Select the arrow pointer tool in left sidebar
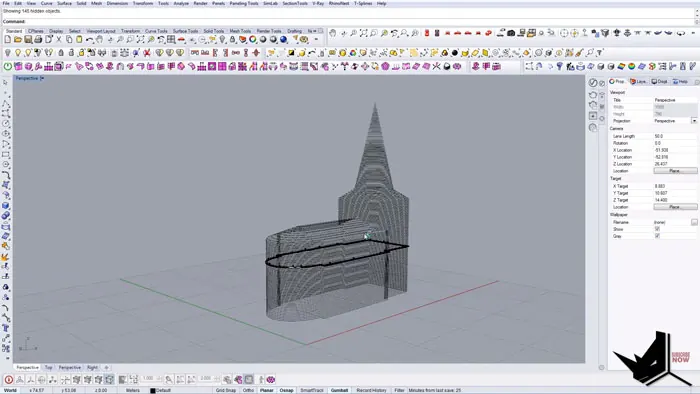 [x=5, y=83]
